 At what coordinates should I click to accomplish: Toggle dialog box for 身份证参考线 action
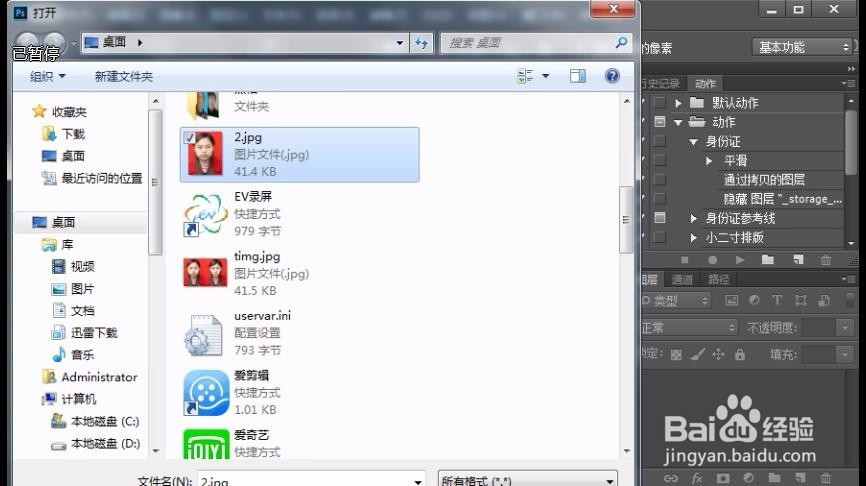(659, 218)
